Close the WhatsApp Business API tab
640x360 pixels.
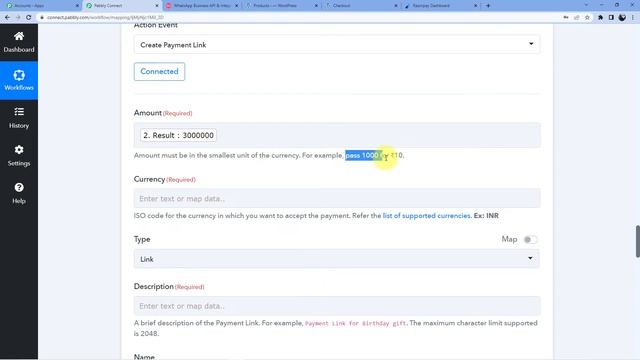(x=236, y=6)
